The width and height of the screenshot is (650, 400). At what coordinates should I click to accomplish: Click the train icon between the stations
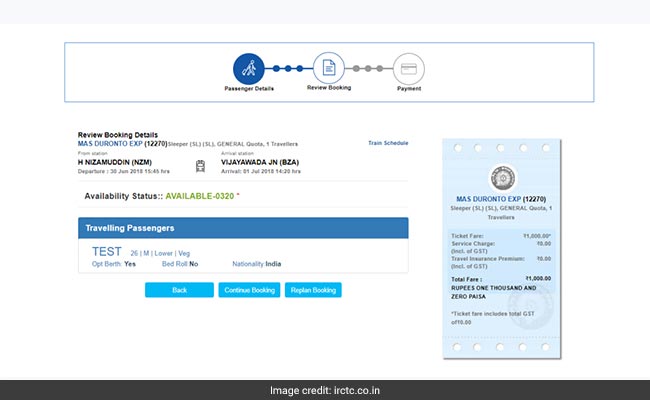coord(201,165)
